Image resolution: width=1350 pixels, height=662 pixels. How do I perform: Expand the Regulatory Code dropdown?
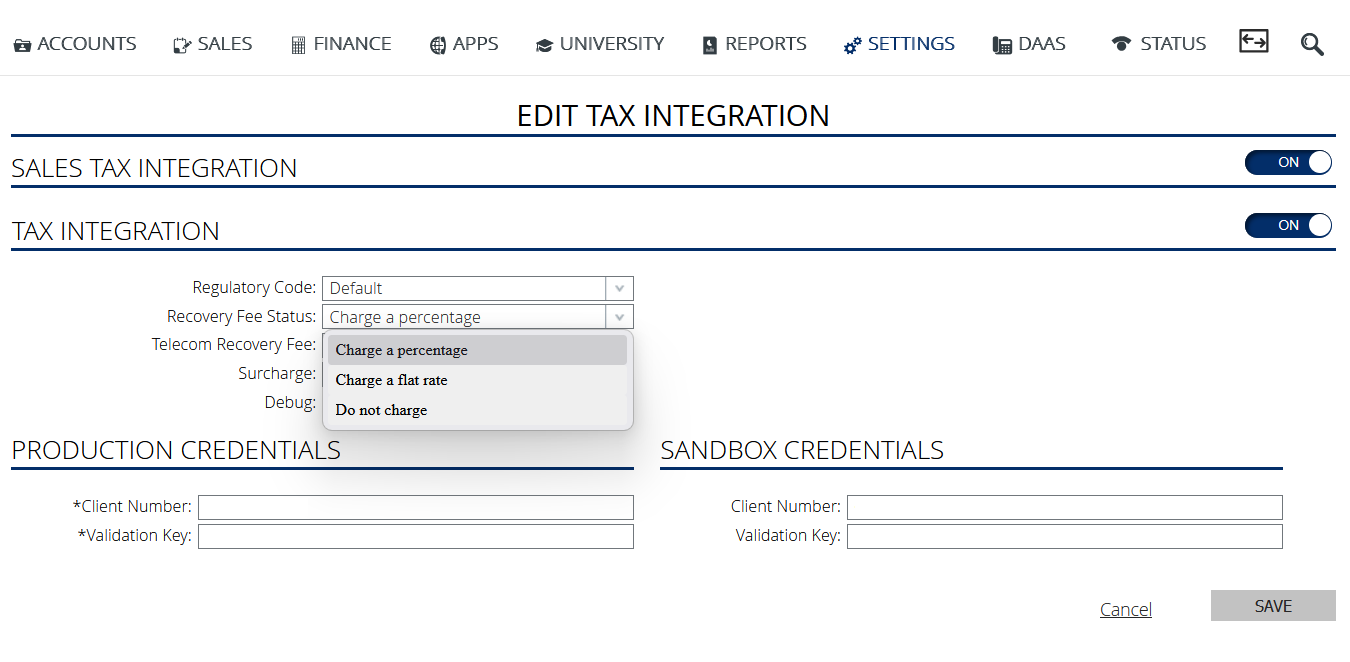[619, 289]
